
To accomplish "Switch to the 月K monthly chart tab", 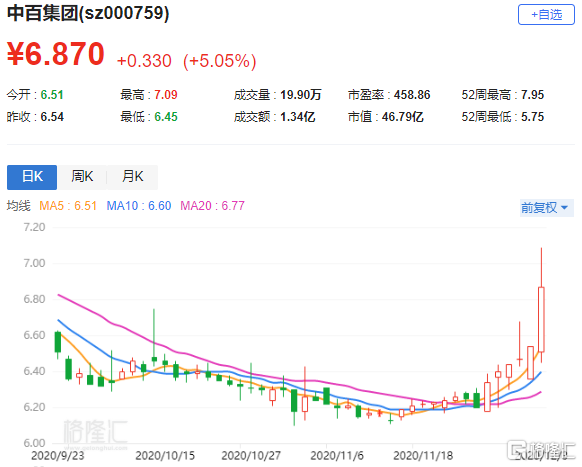I will (x=133, y=177).
